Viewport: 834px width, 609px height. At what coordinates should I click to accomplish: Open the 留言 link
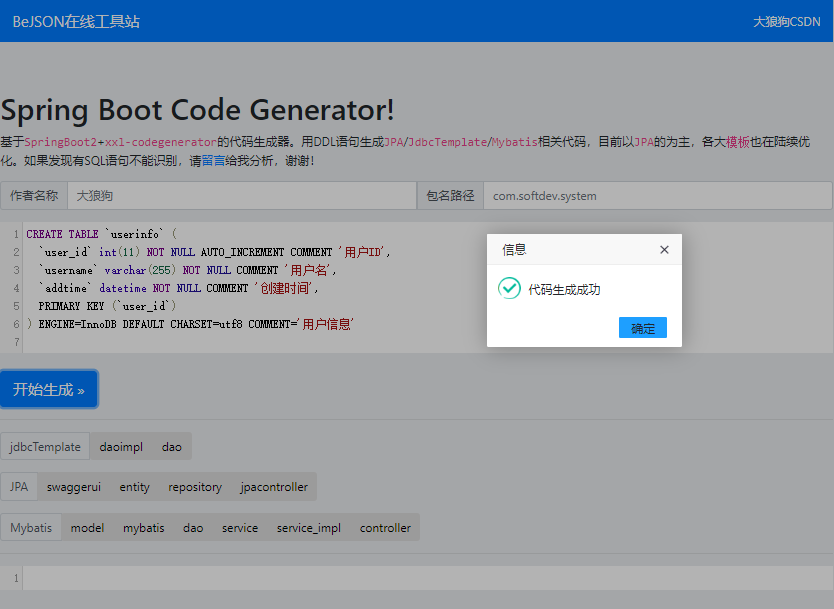pyautogui.click(x=213, y=160)
